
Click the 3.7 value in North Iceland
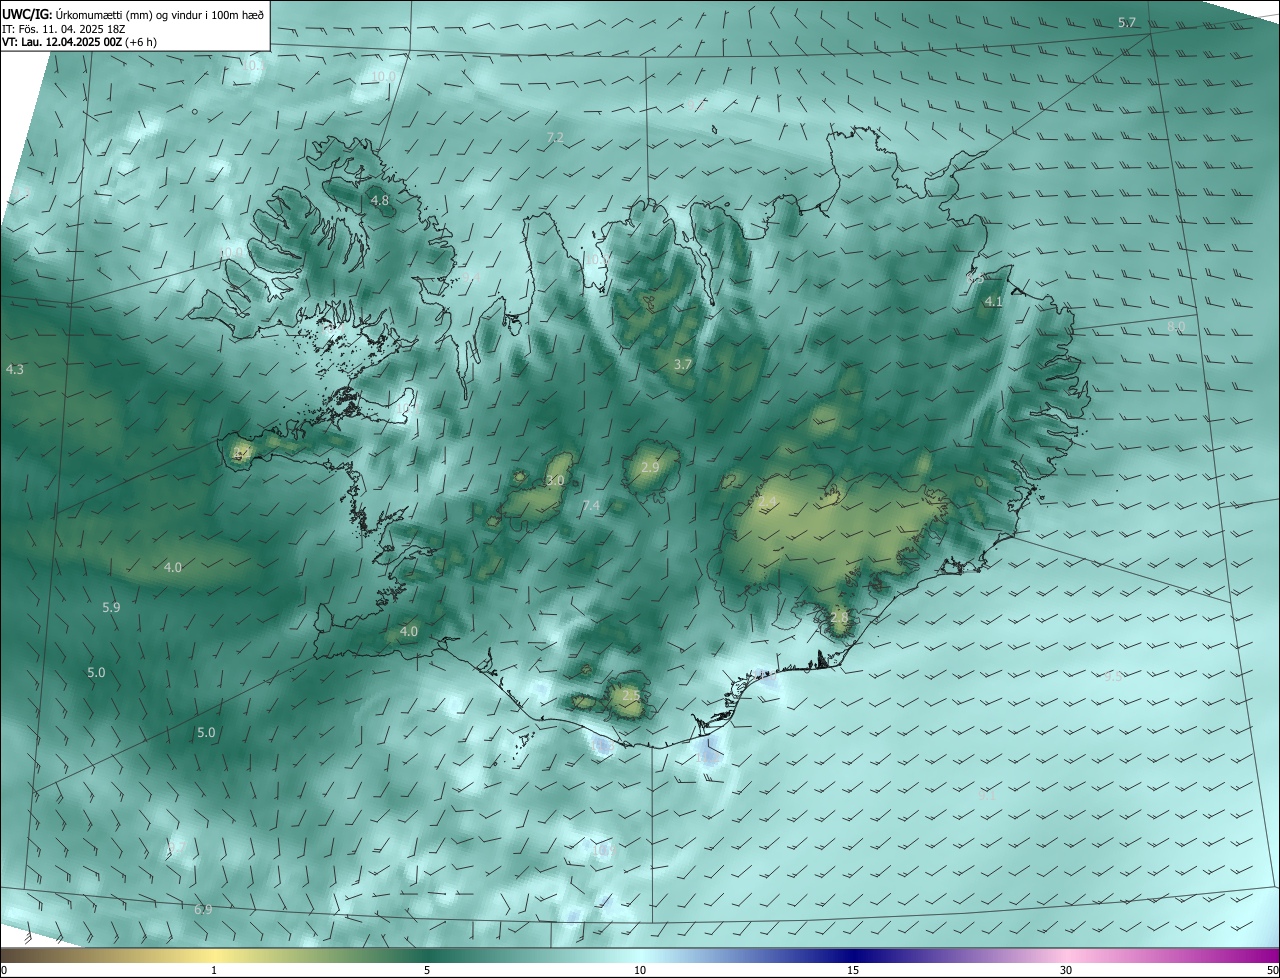[x=683, y=365]
